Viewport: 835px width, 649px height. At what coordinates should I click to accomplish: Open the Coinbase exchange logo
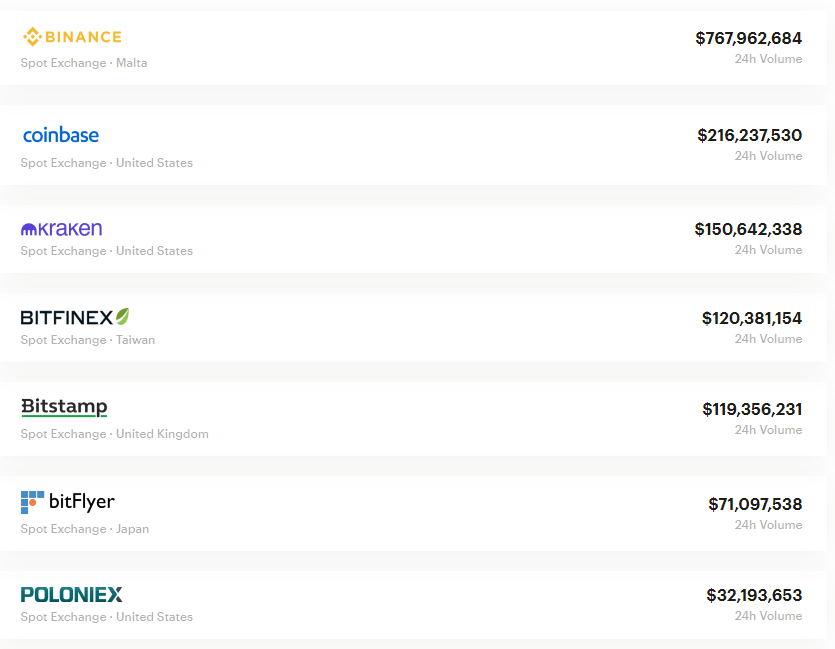61,135
